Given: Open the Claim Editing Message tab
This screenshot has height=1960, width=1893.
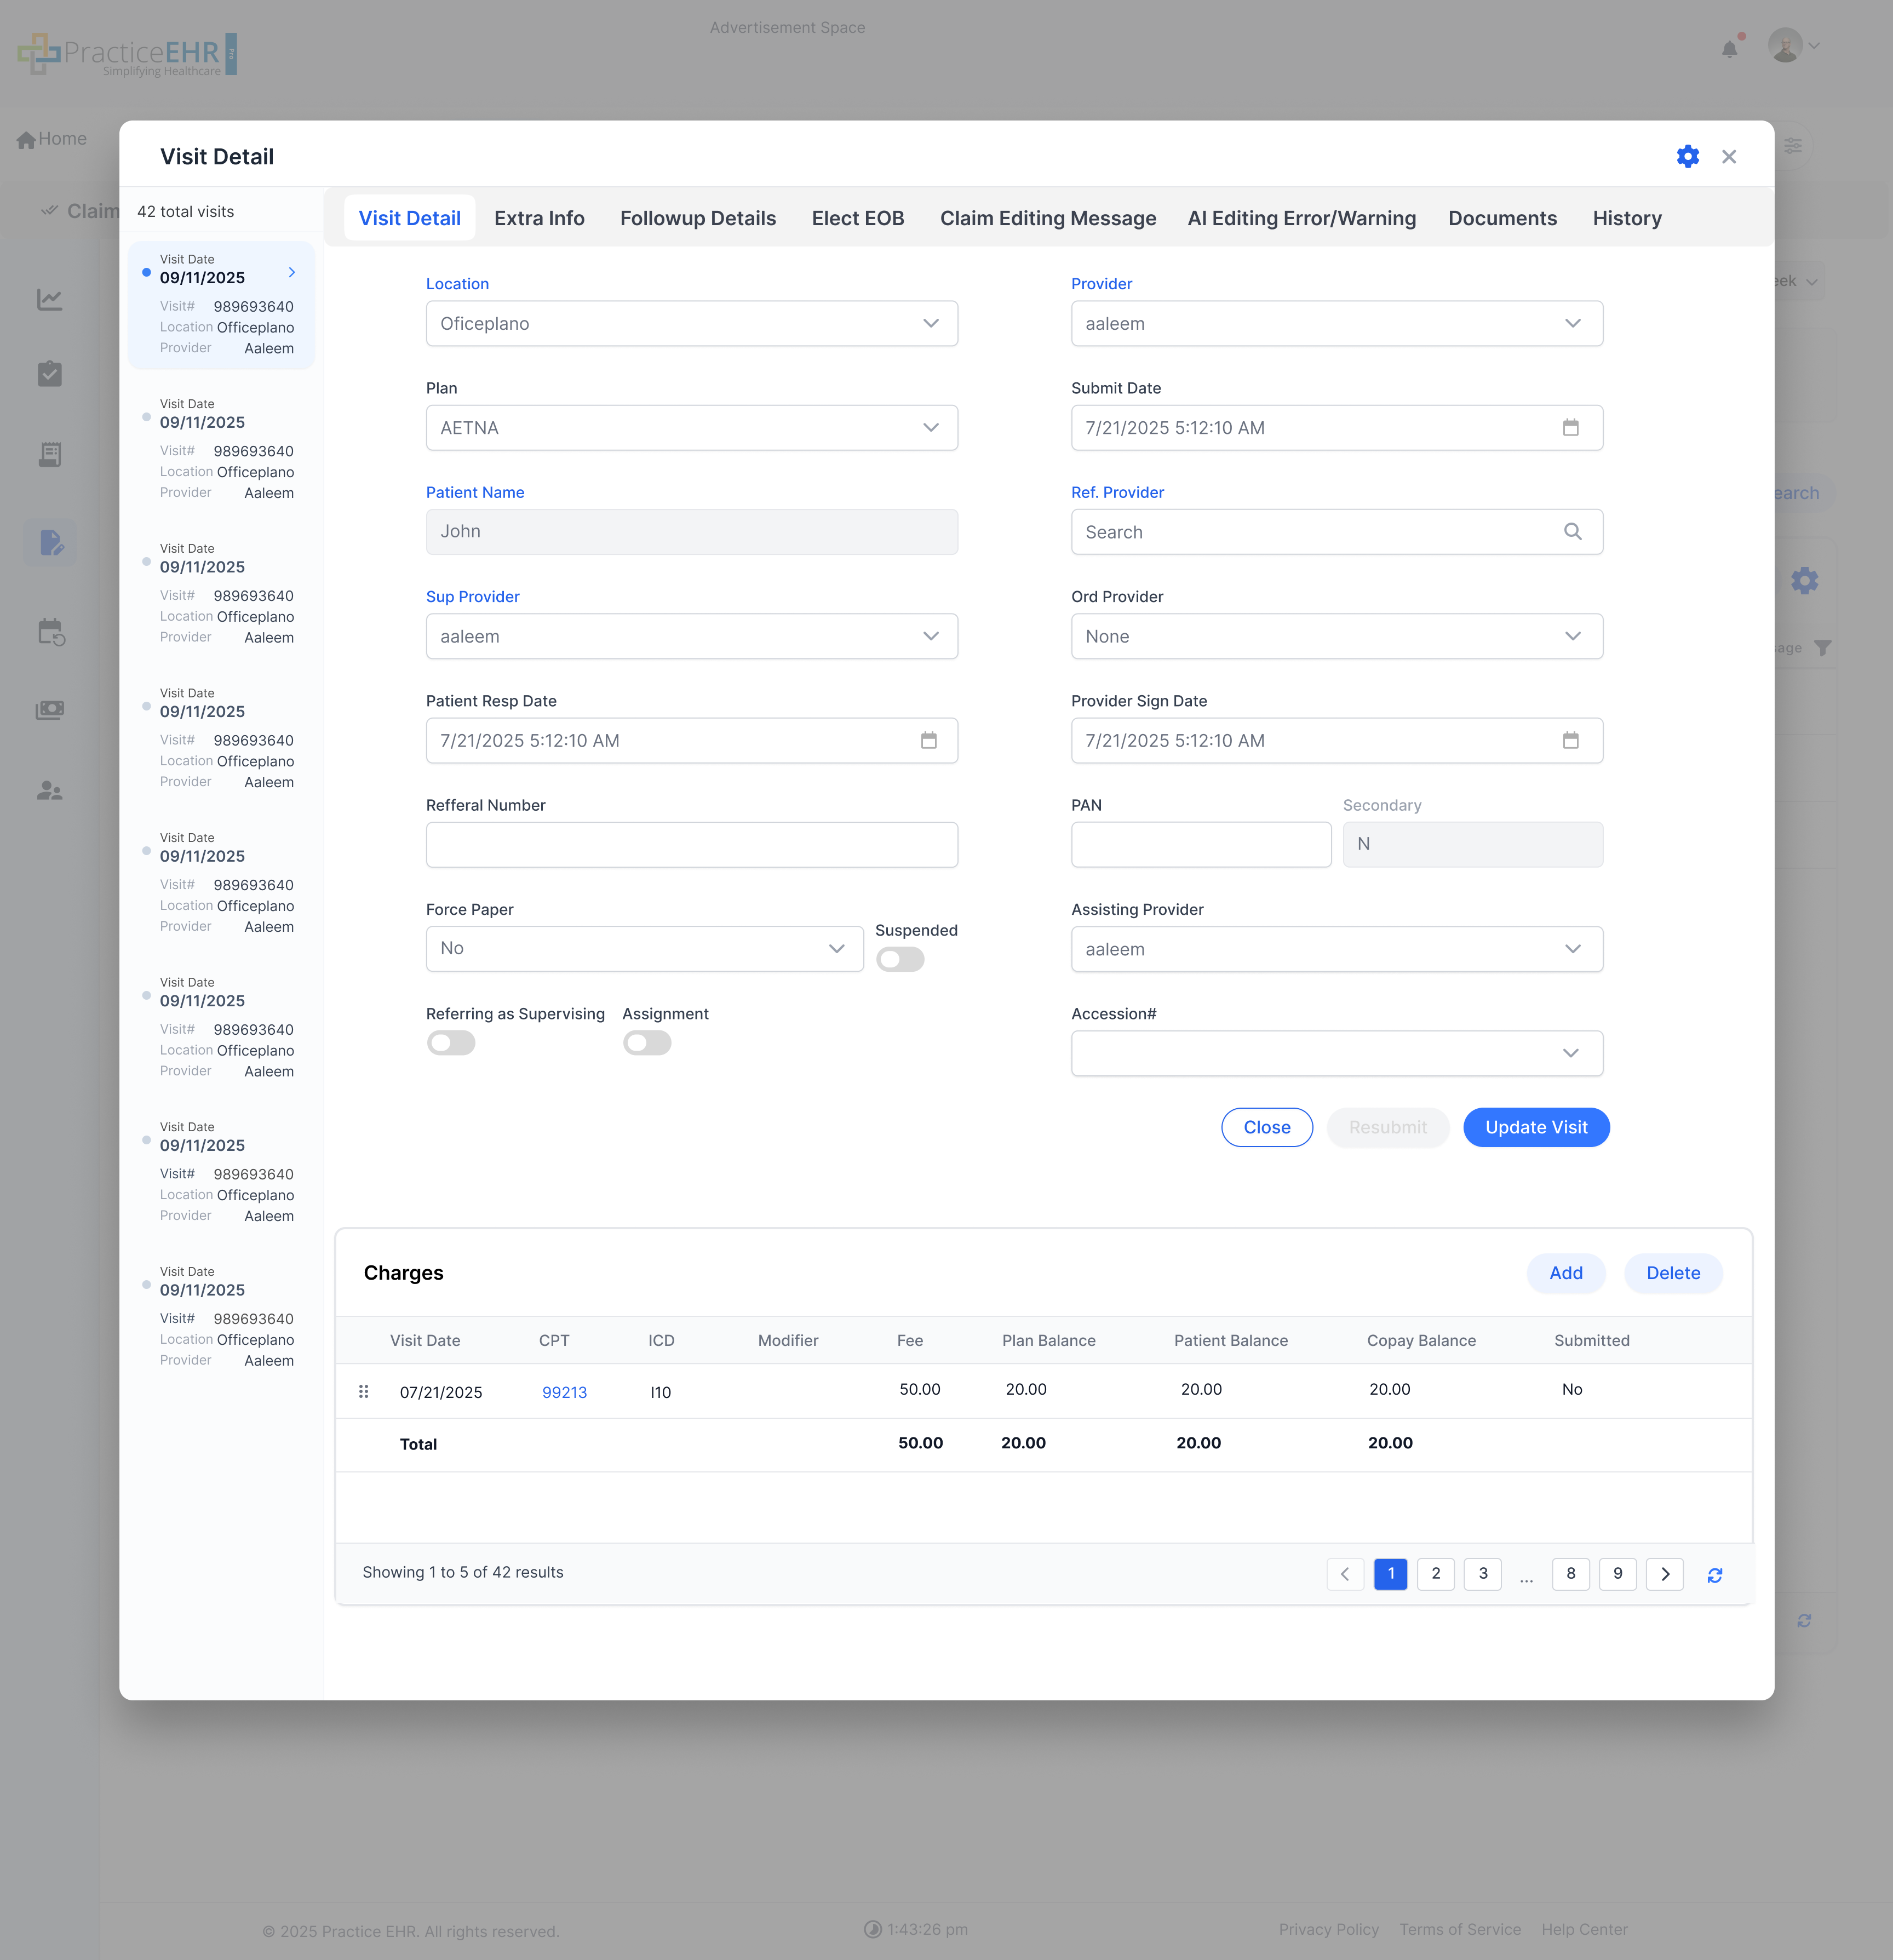Looking at the screenshot, I should click(1047, 218).
